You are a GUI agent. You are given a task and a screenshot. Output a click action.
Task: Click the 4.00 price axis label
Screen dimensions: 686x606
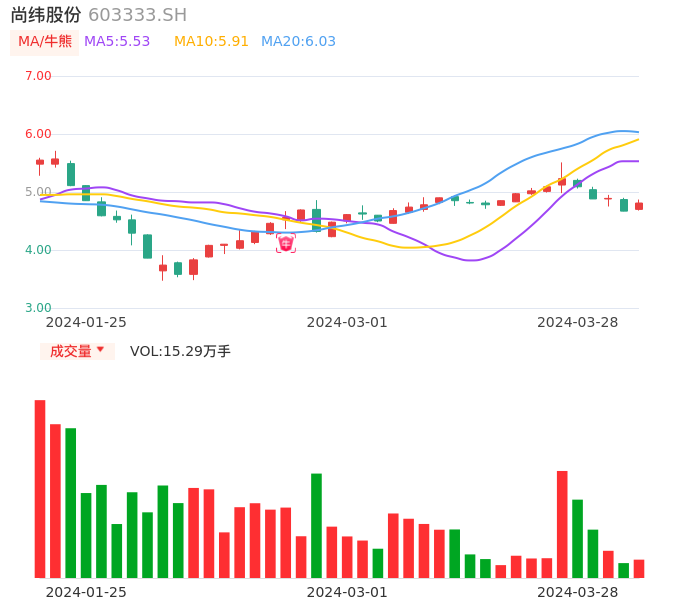tap(38, 250)
